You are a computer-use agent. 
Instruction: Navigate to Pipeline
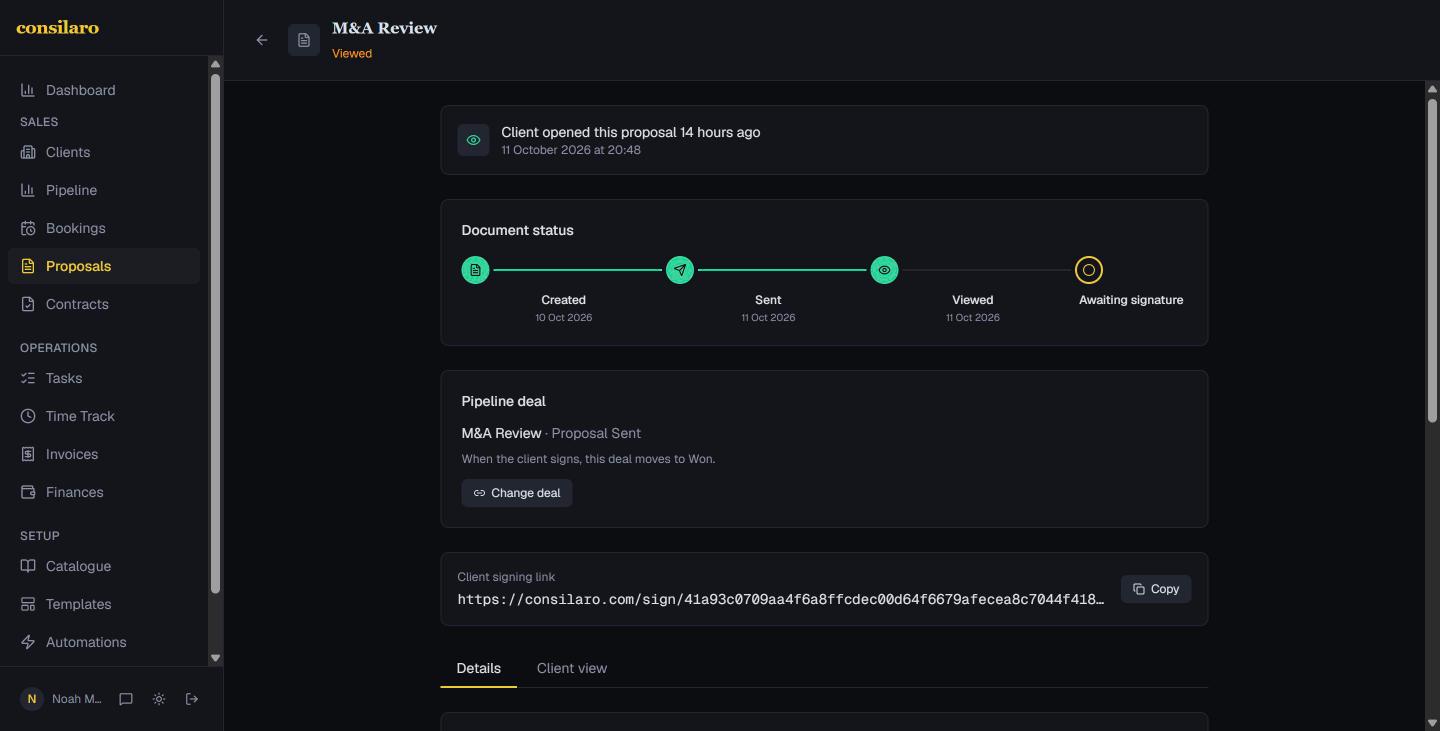pyautogui.click(x=104, y=190)
